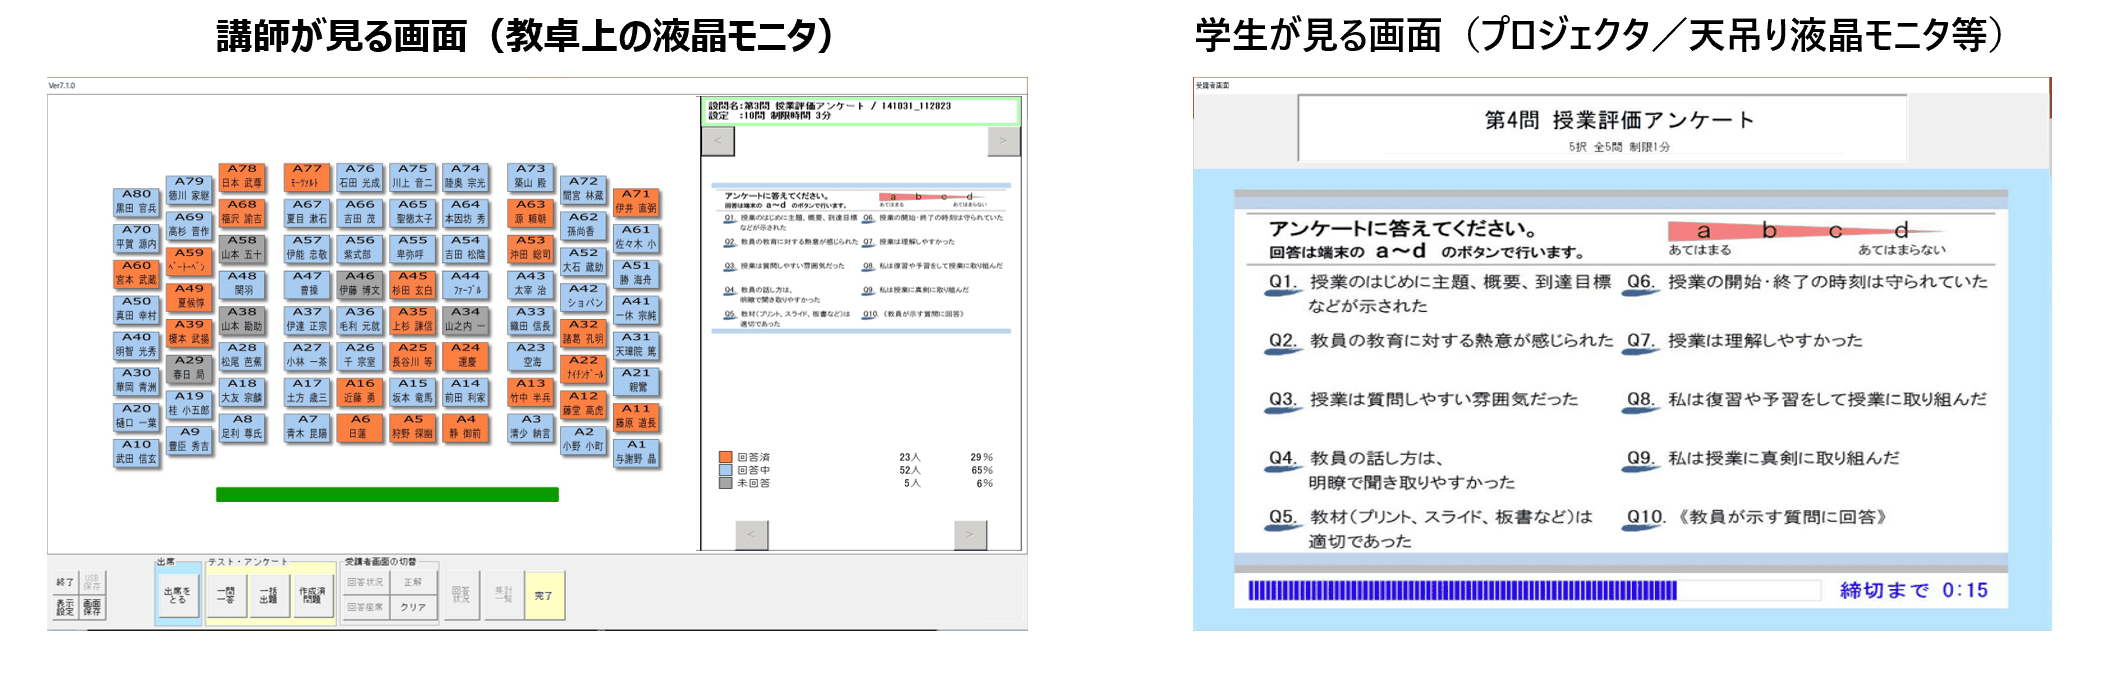Select 一問一答 question mode
Screen dimensions: 2104x693
(x=226, y=596)
